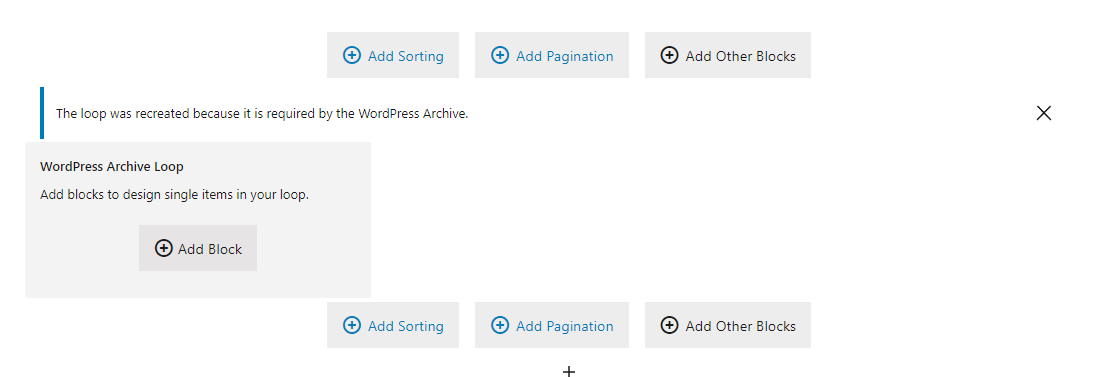Click the plus icon on Add Sorting below the loop

(352, 325)
